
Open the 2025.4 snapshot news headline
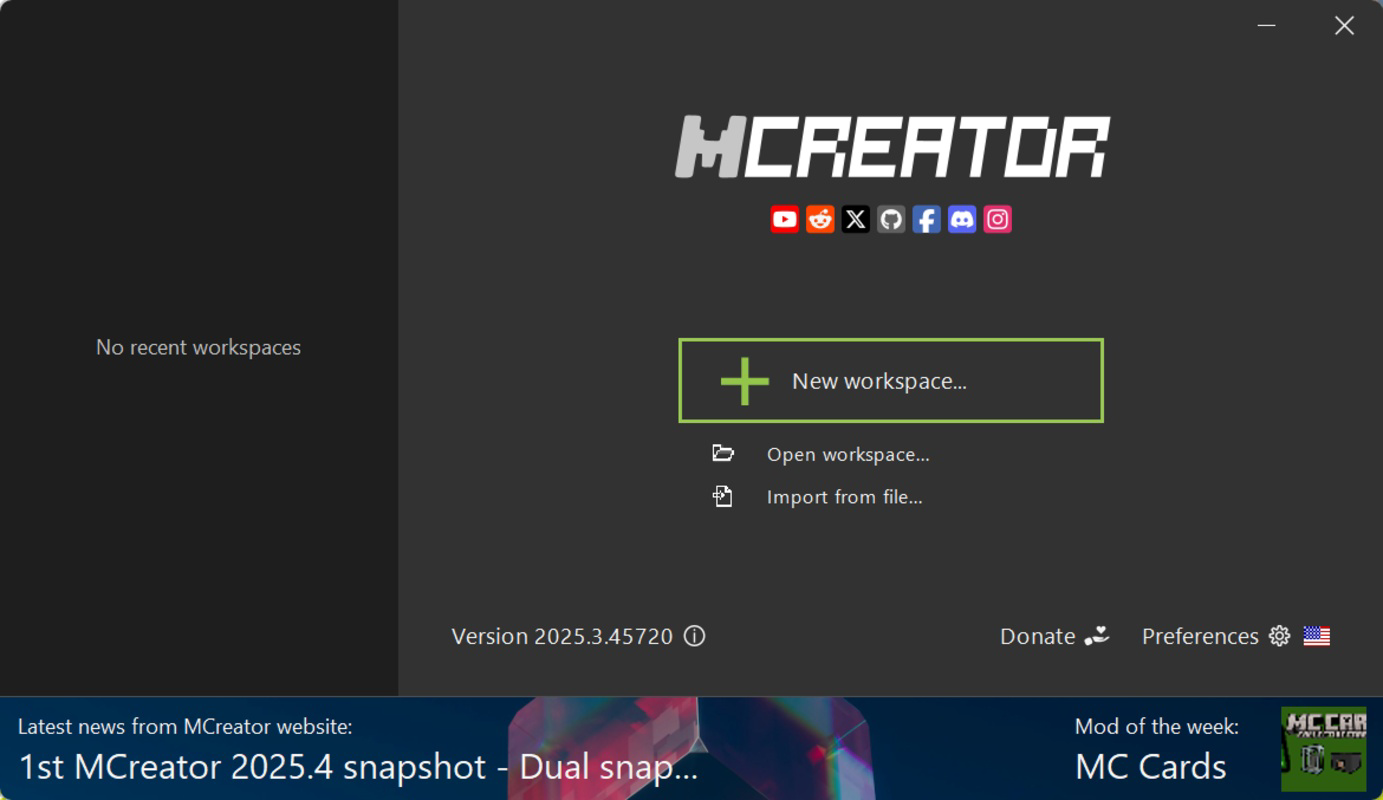pos(358,767)
